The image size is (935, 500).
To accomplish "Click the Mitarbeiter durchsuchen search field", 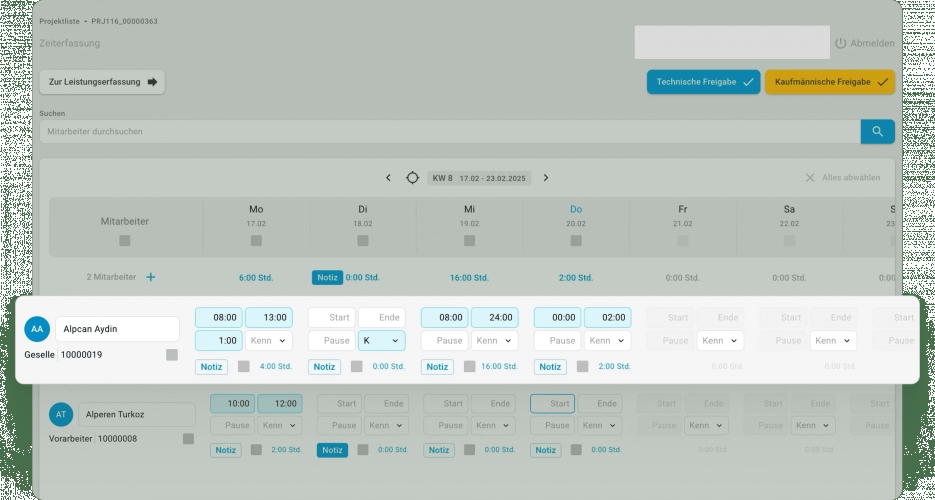I will (x=450, y=131).
